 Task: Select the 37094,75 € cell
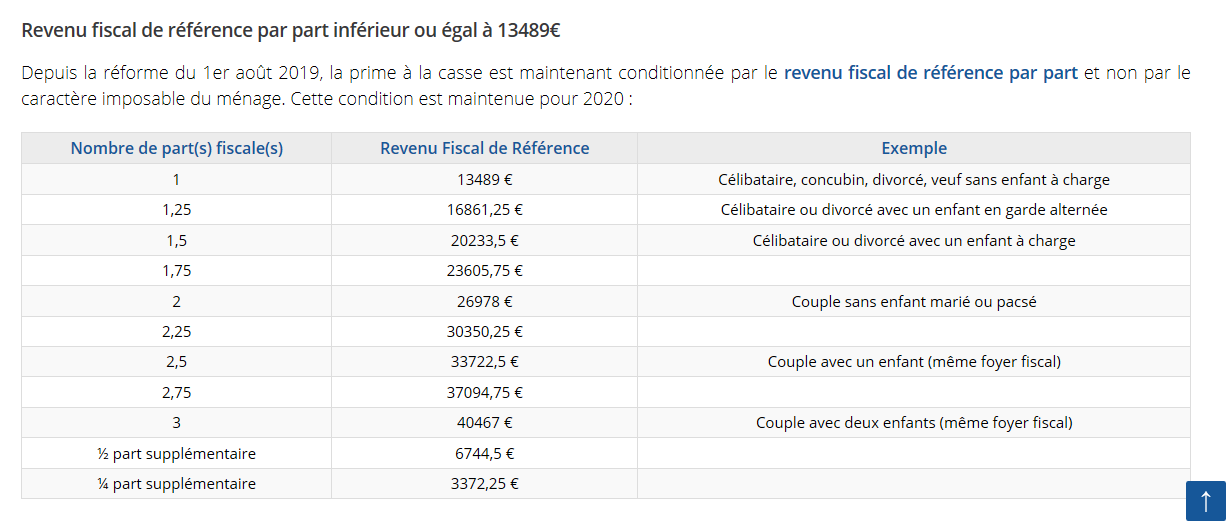click(484, 392)
